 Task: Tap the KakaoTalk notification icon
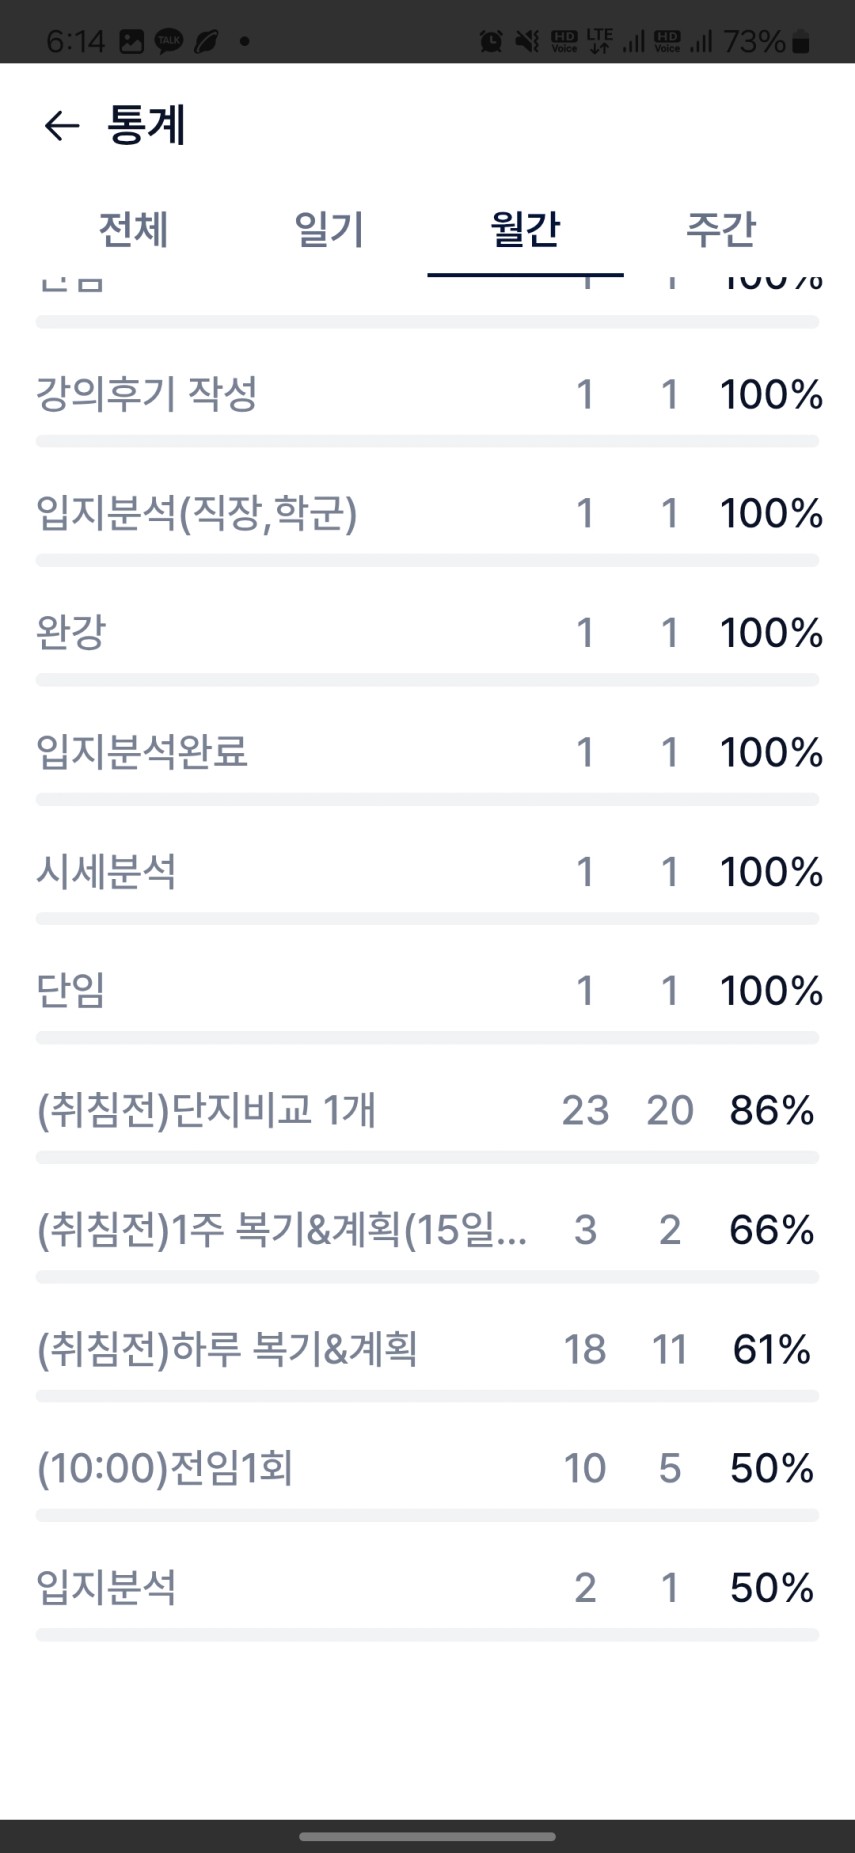point(168,41)
